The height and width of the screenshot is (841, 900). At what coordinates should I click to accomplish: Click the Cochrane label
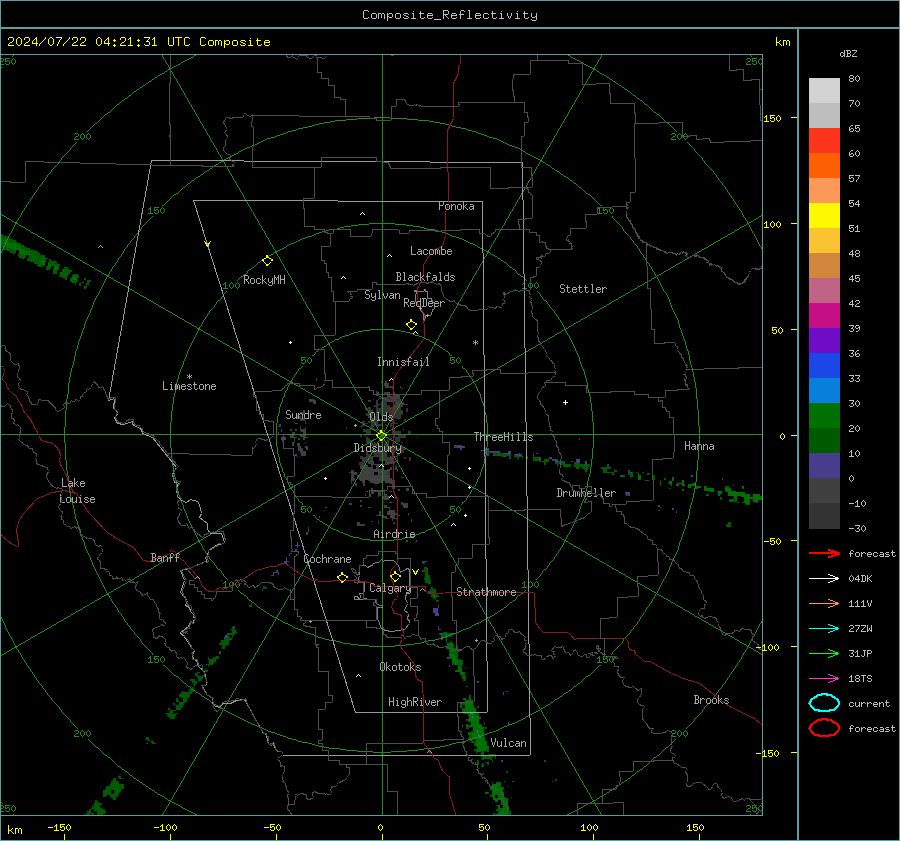(x=327, y=559)
